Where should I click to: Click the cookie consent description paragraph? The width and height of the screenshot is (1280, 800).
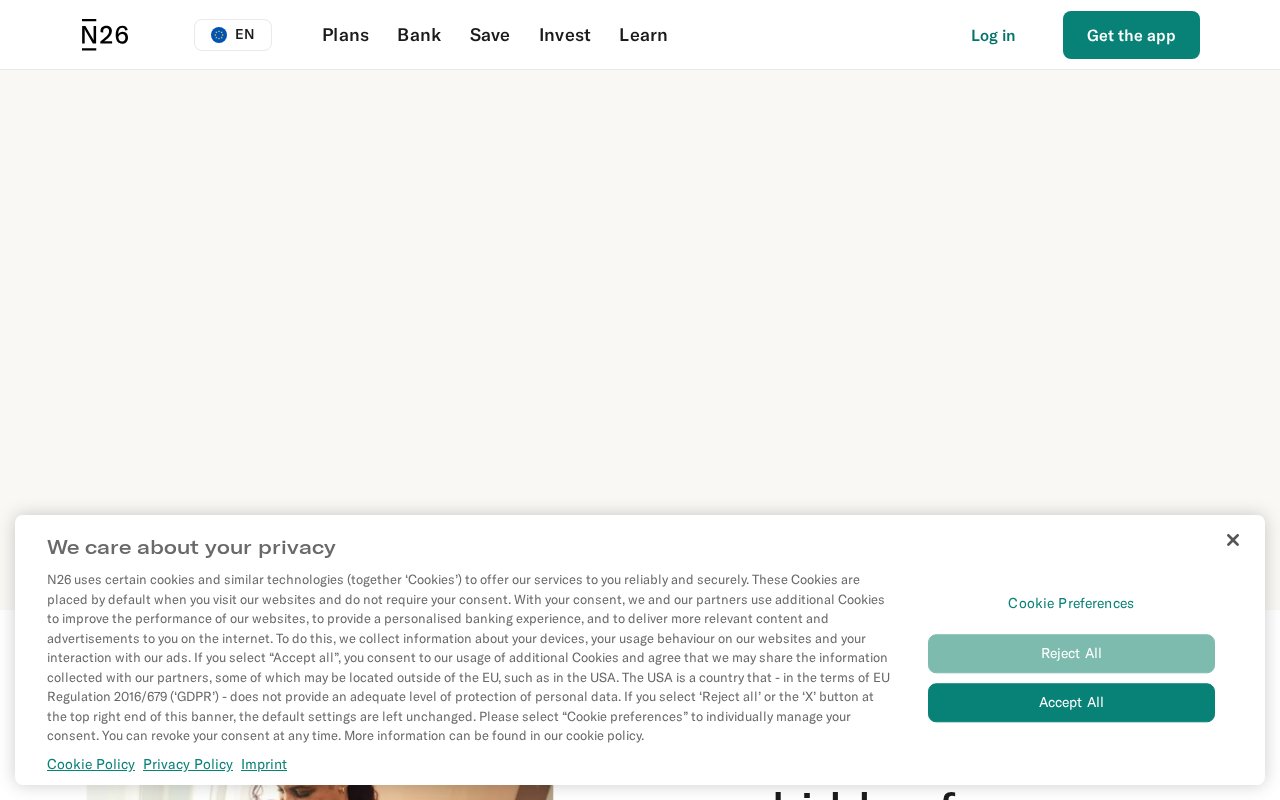pos(468,657)
